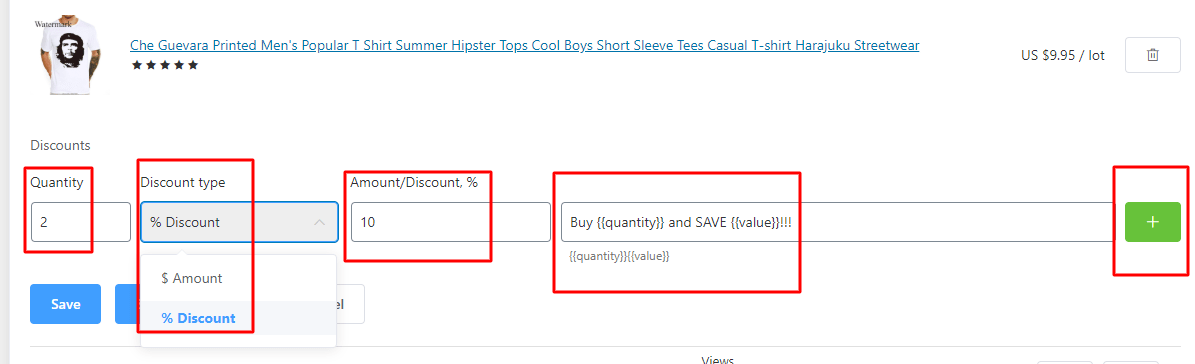Click the Views column label
Screen dimensions: 1195x364
pyautogui.click(x=716, y=360)
